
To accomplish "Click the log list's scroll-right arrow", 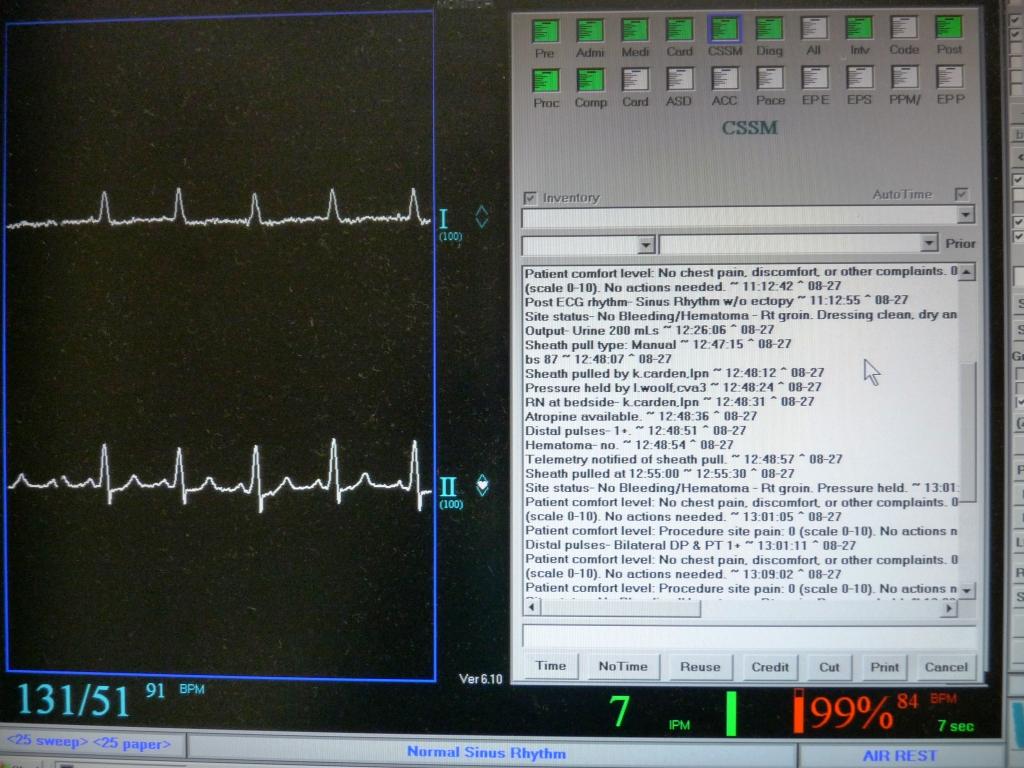I will click(x=949, y=608).
